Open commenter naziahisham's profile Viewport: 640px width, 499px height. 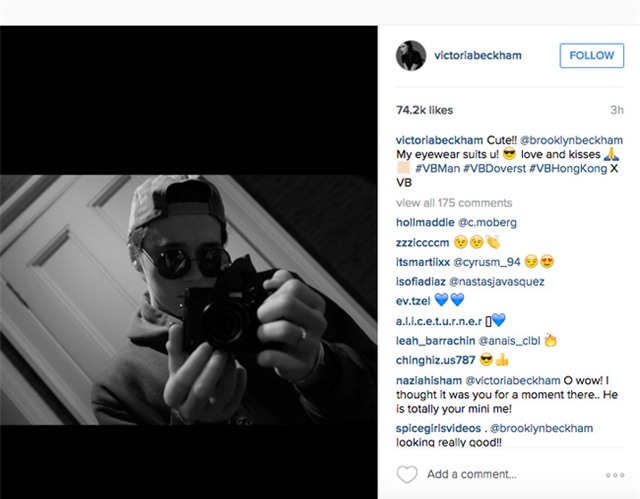pos(428,380)
